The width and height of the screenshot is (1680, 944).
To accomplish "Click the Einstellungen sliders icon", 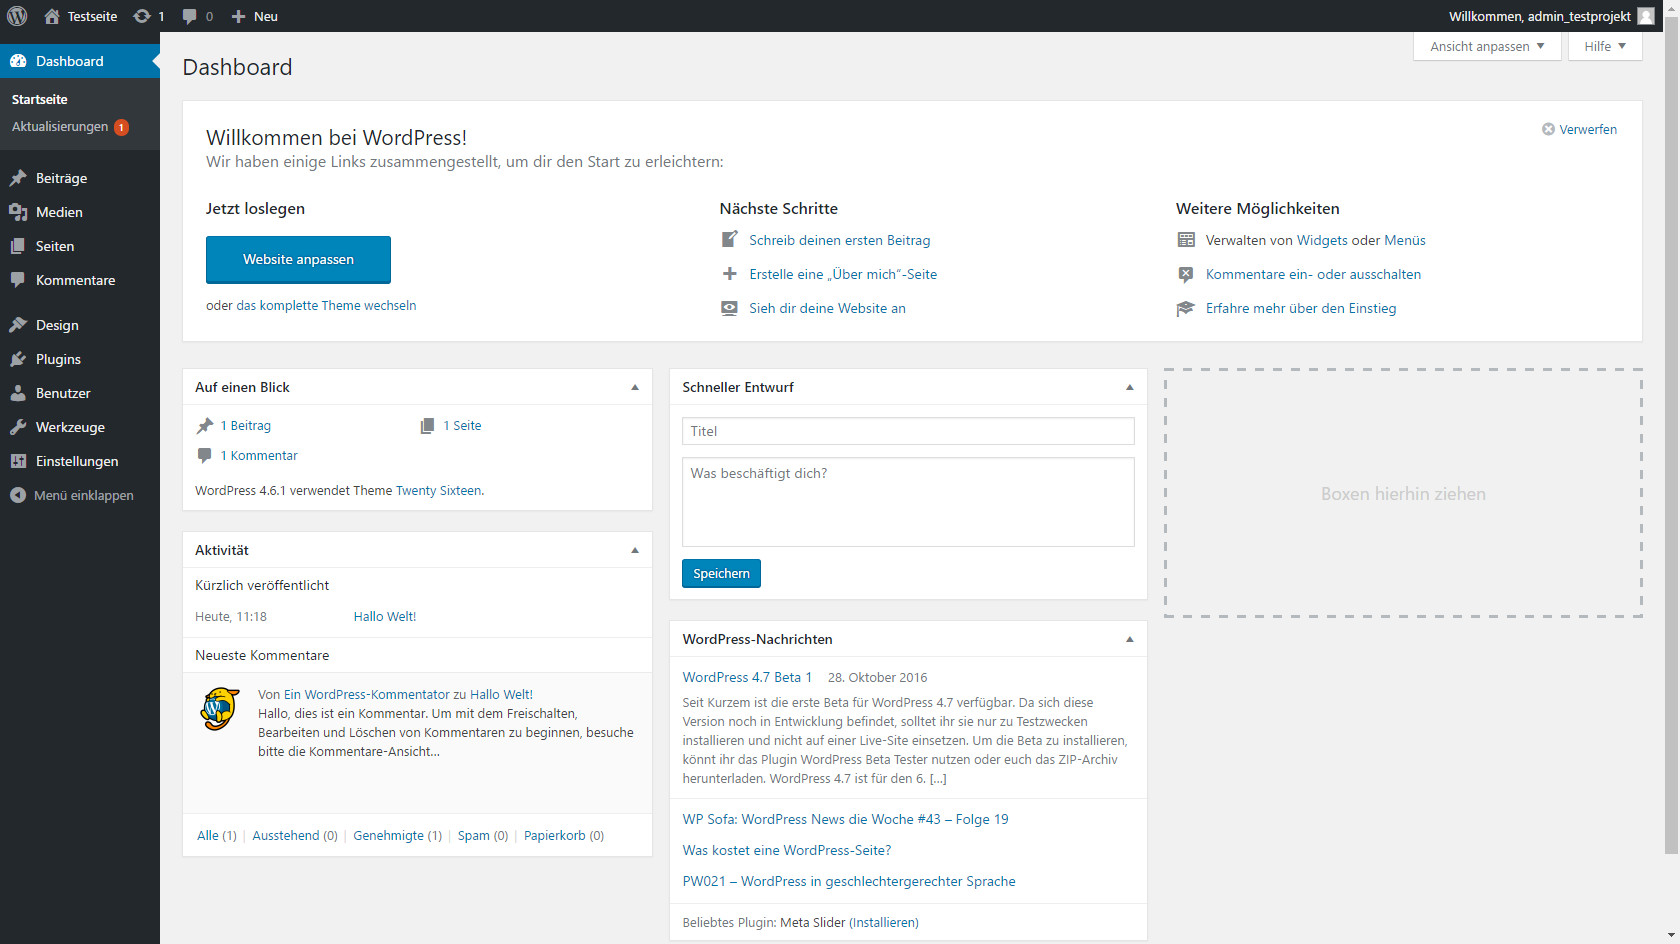I will click(x=18, y=461).
